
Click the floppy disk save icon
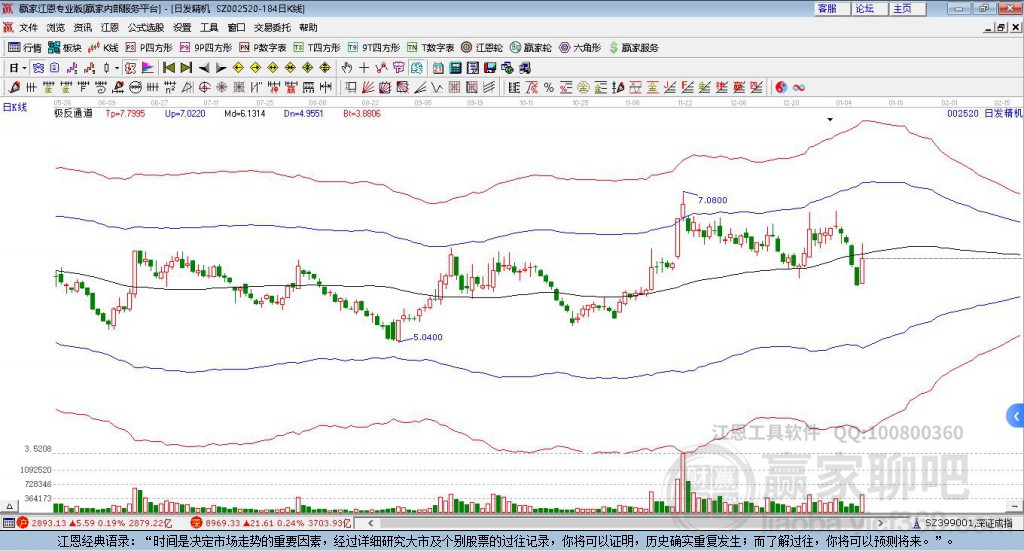click(490, 68)
